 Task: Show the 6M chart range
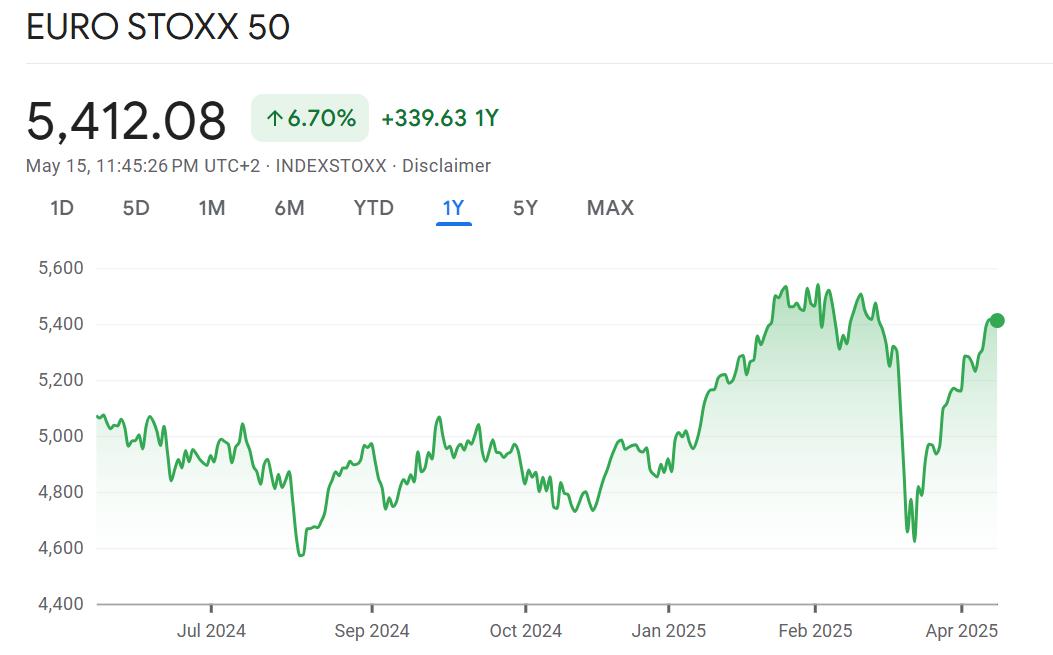(x=289, y=208)
